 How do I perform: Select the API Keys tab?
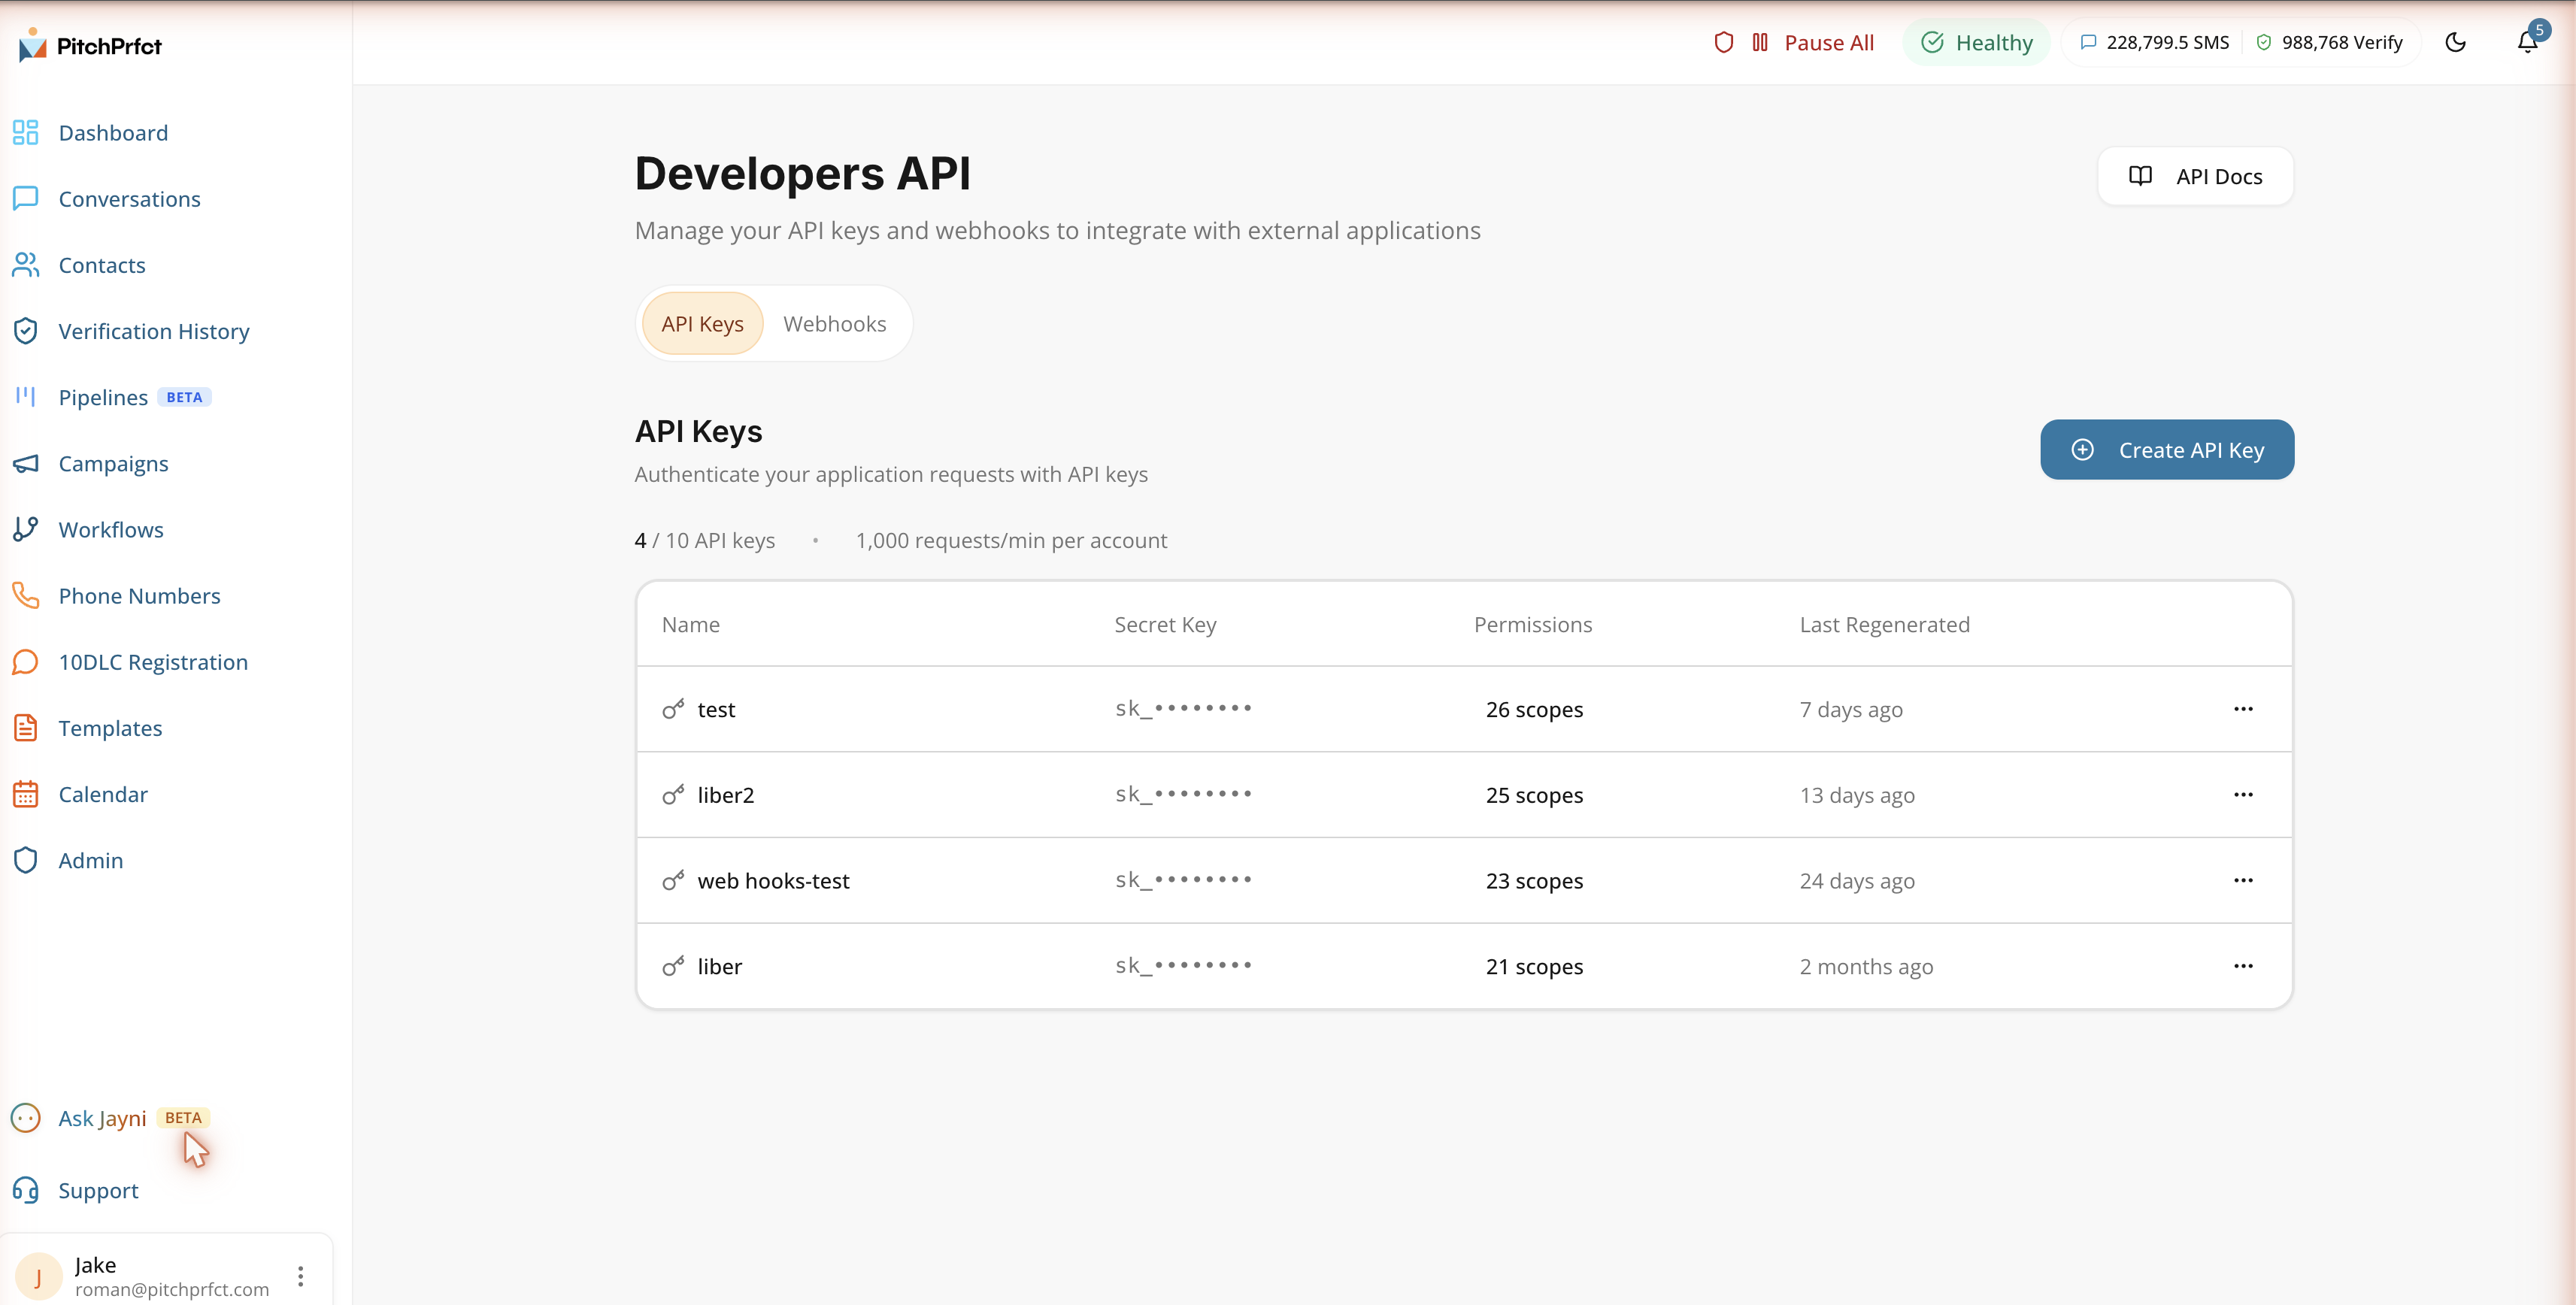coord(702,323)
